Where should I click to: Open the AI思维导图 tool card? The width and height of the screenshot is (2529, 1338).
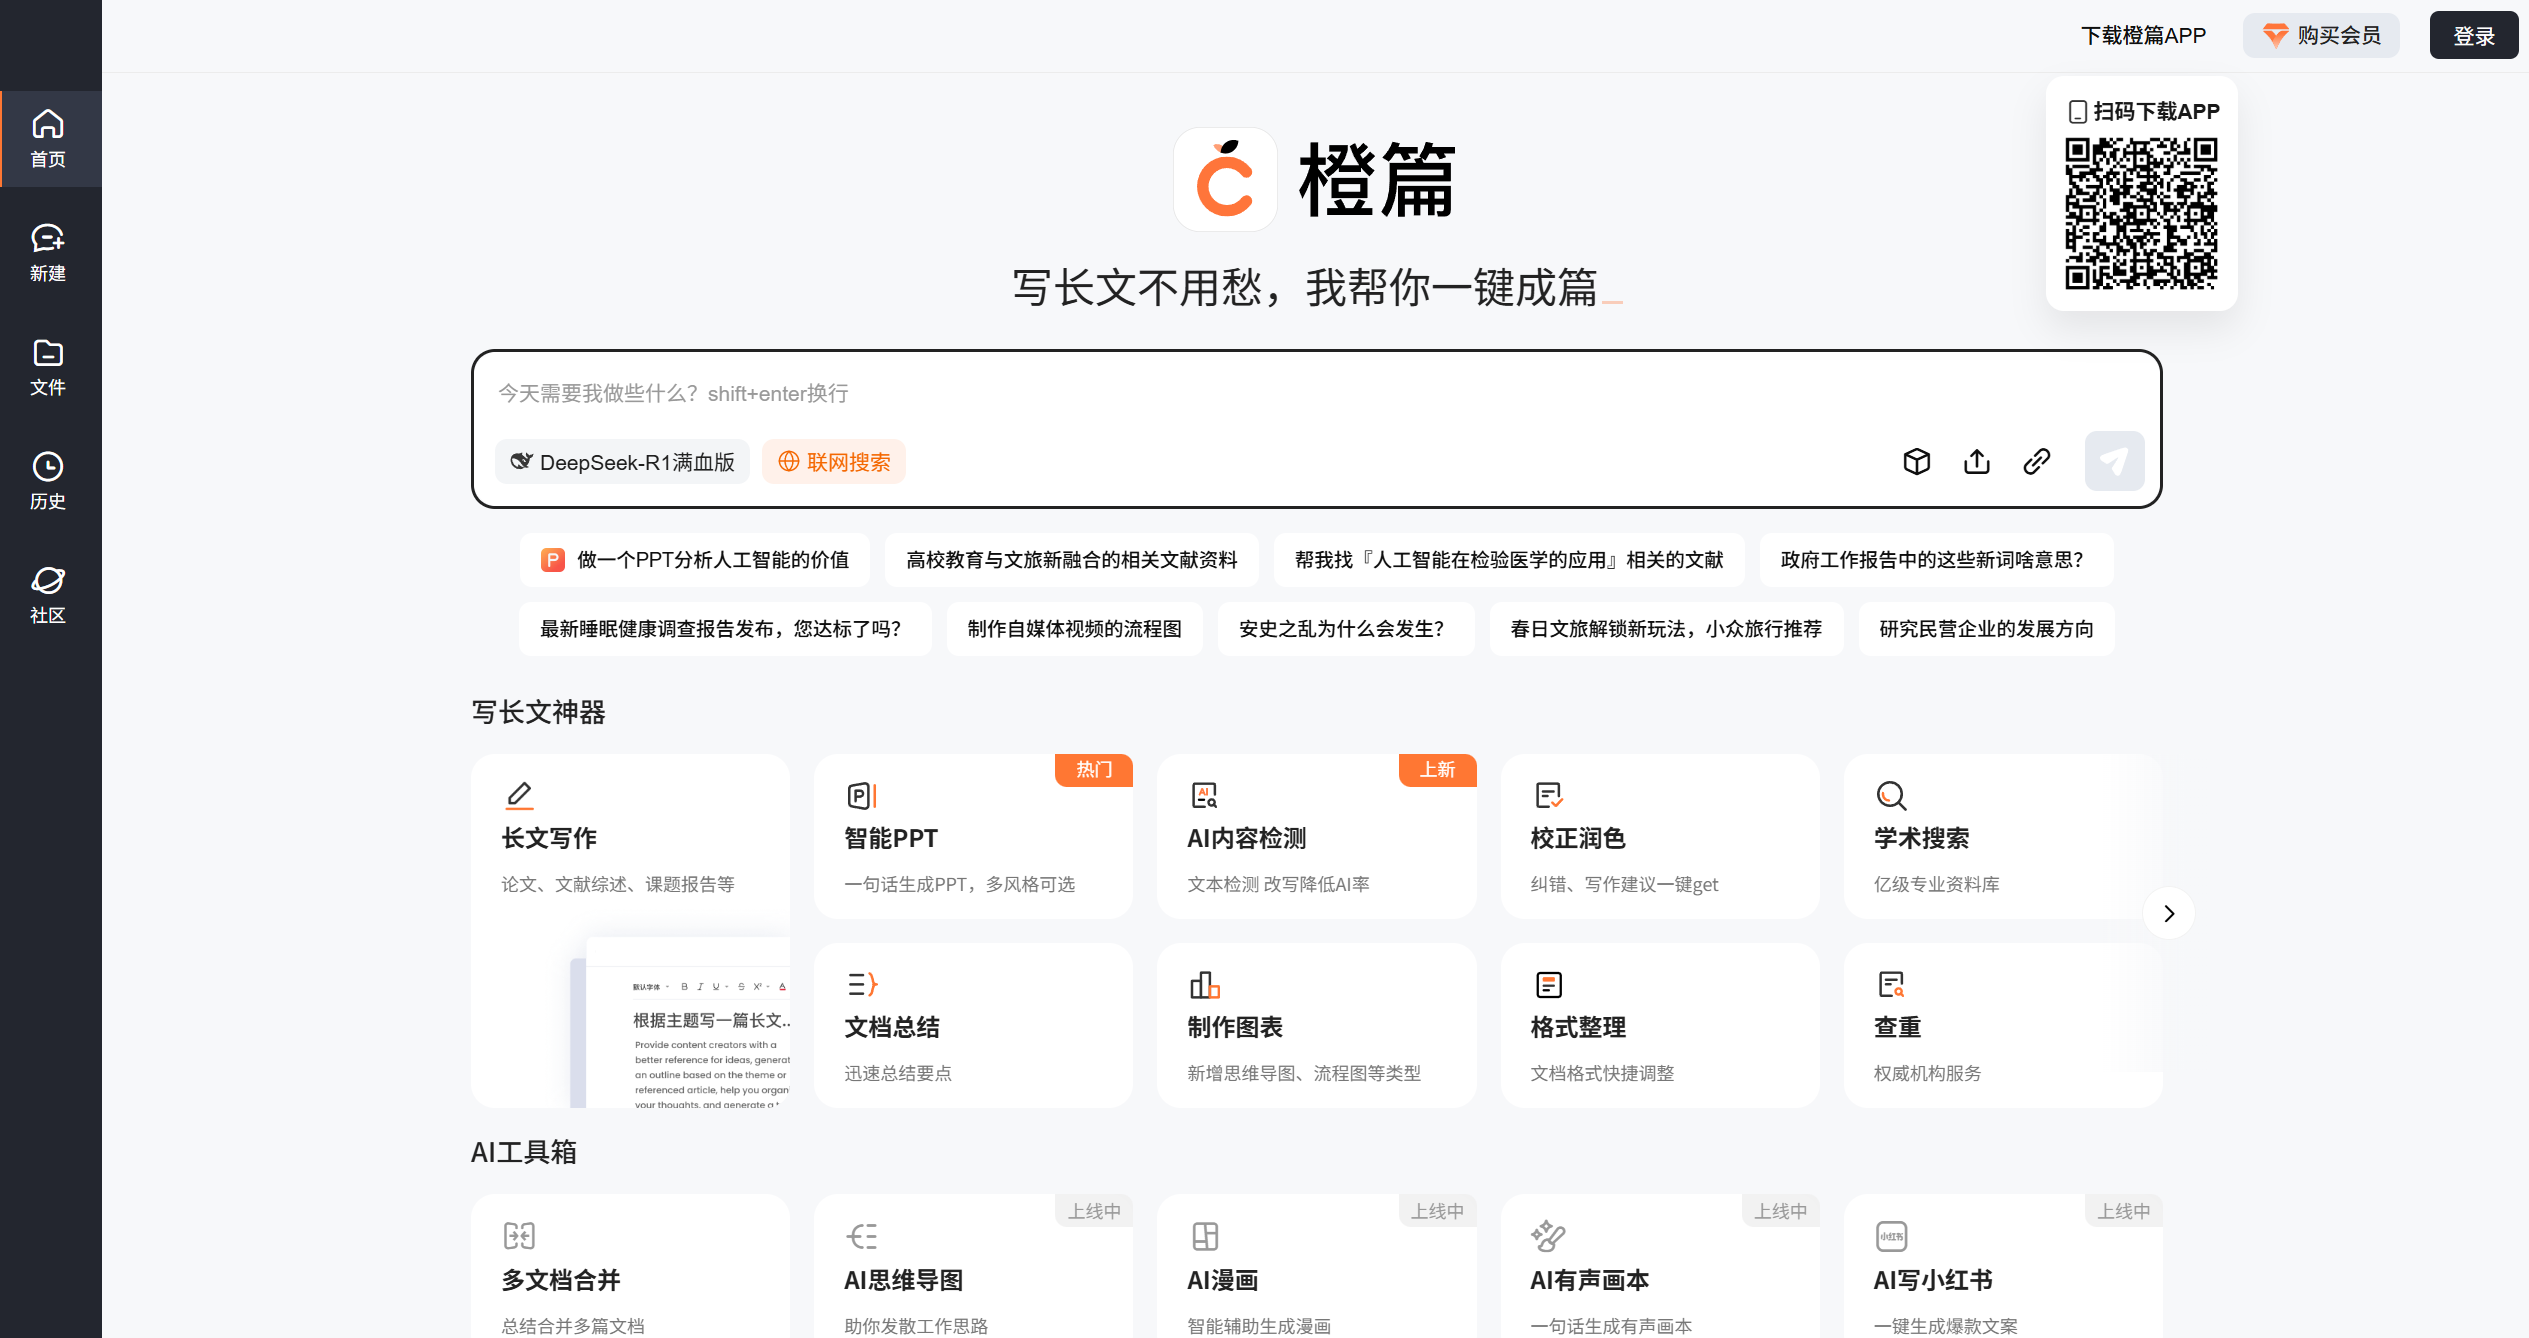pos(973,1266)
